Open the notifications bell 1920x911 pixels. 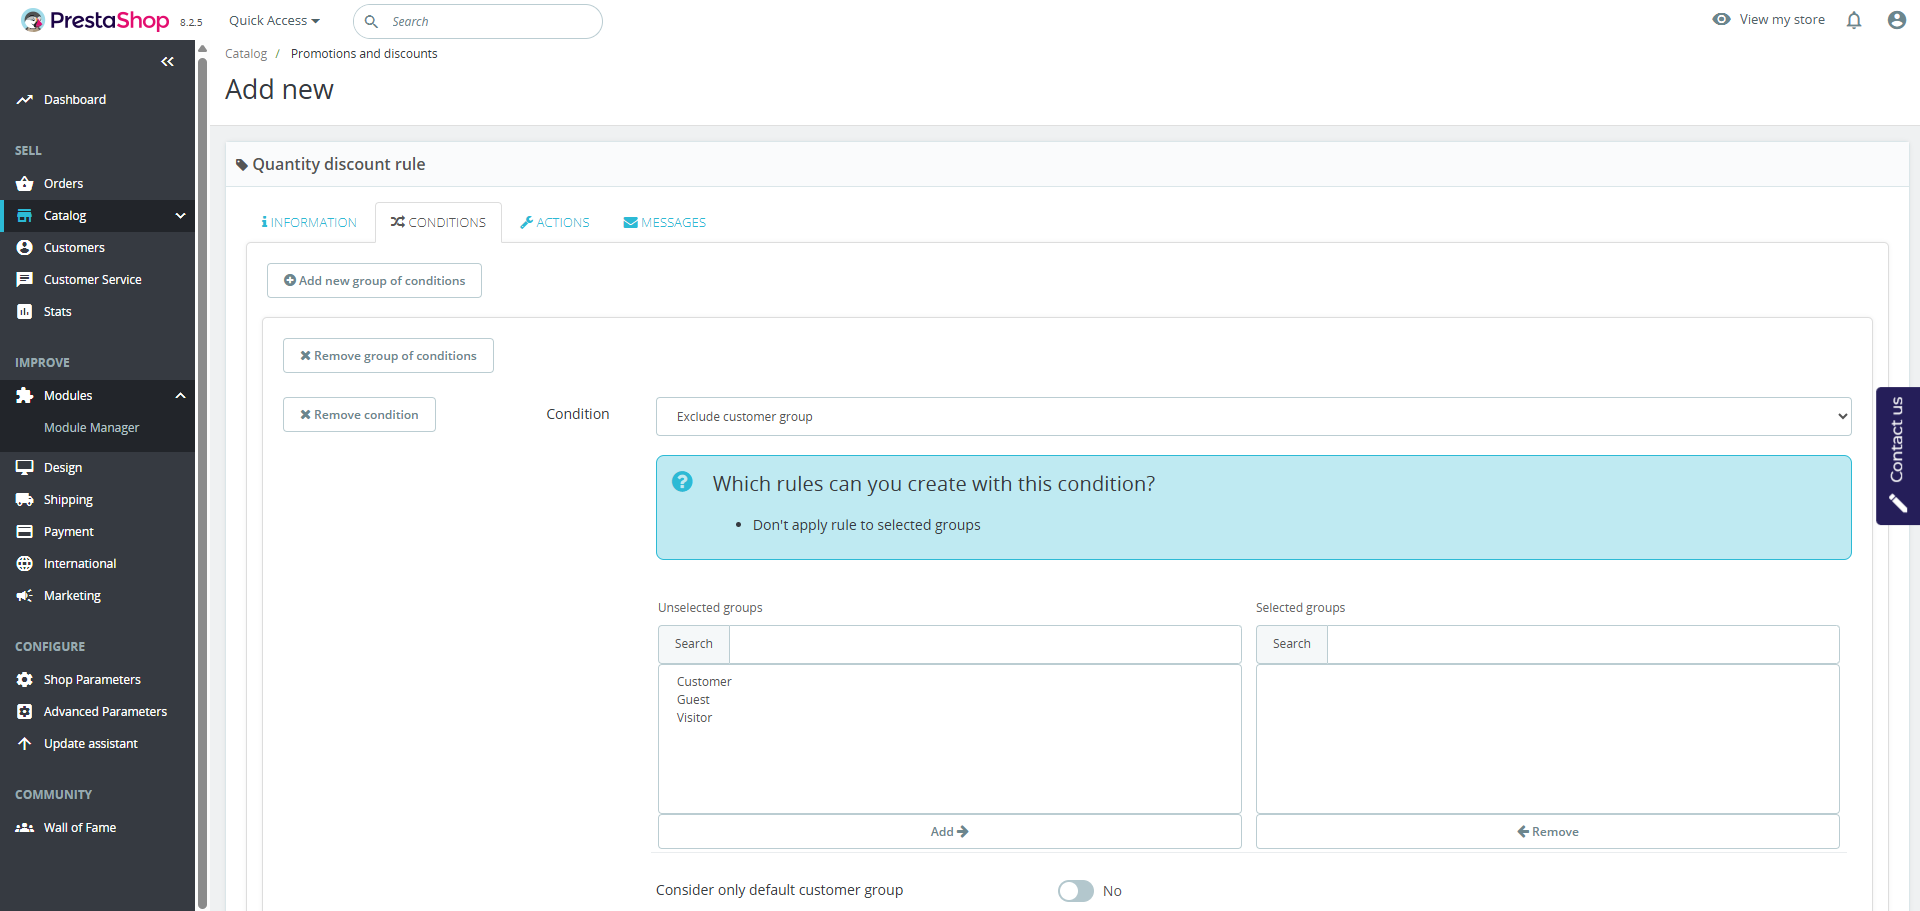(1854, 20)
